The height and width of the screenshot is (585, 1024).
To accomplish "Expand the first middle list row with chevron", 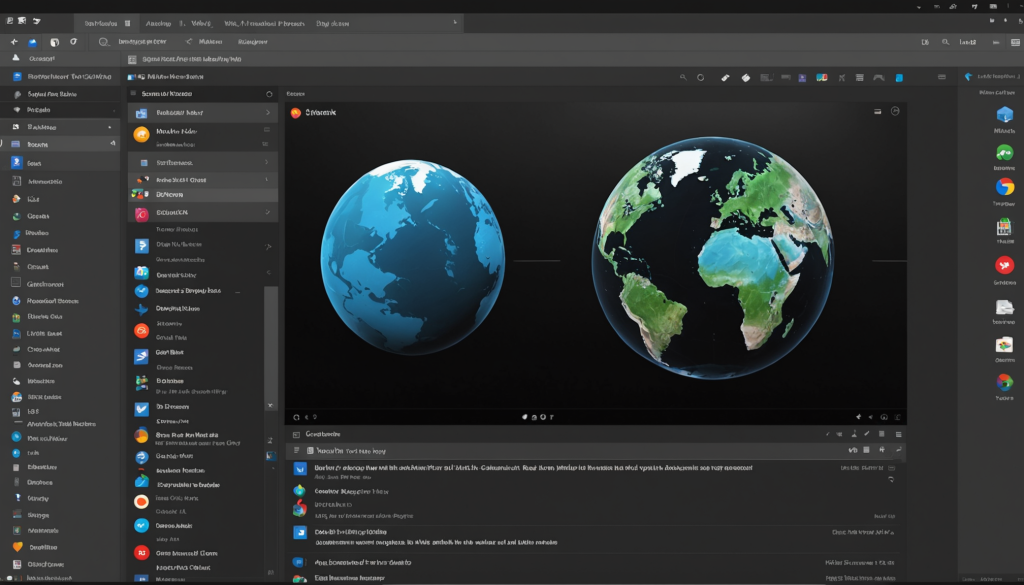I will (267, 114).
